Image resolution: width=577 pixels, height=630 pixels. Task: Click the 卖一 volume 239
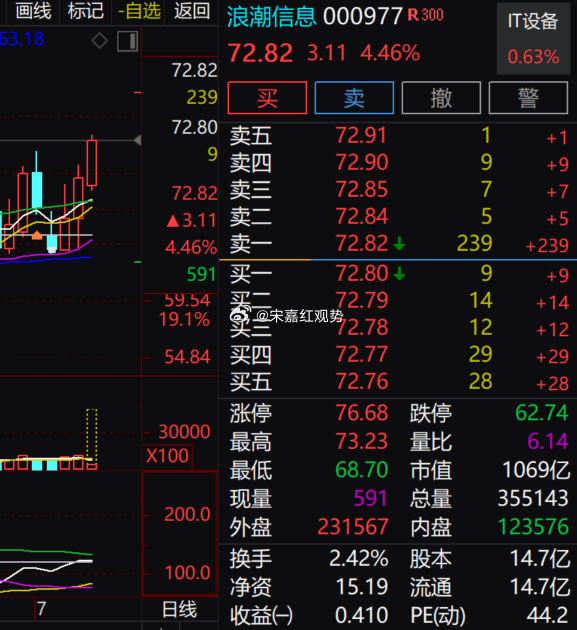pyautogui.click(x=475, y=243)
